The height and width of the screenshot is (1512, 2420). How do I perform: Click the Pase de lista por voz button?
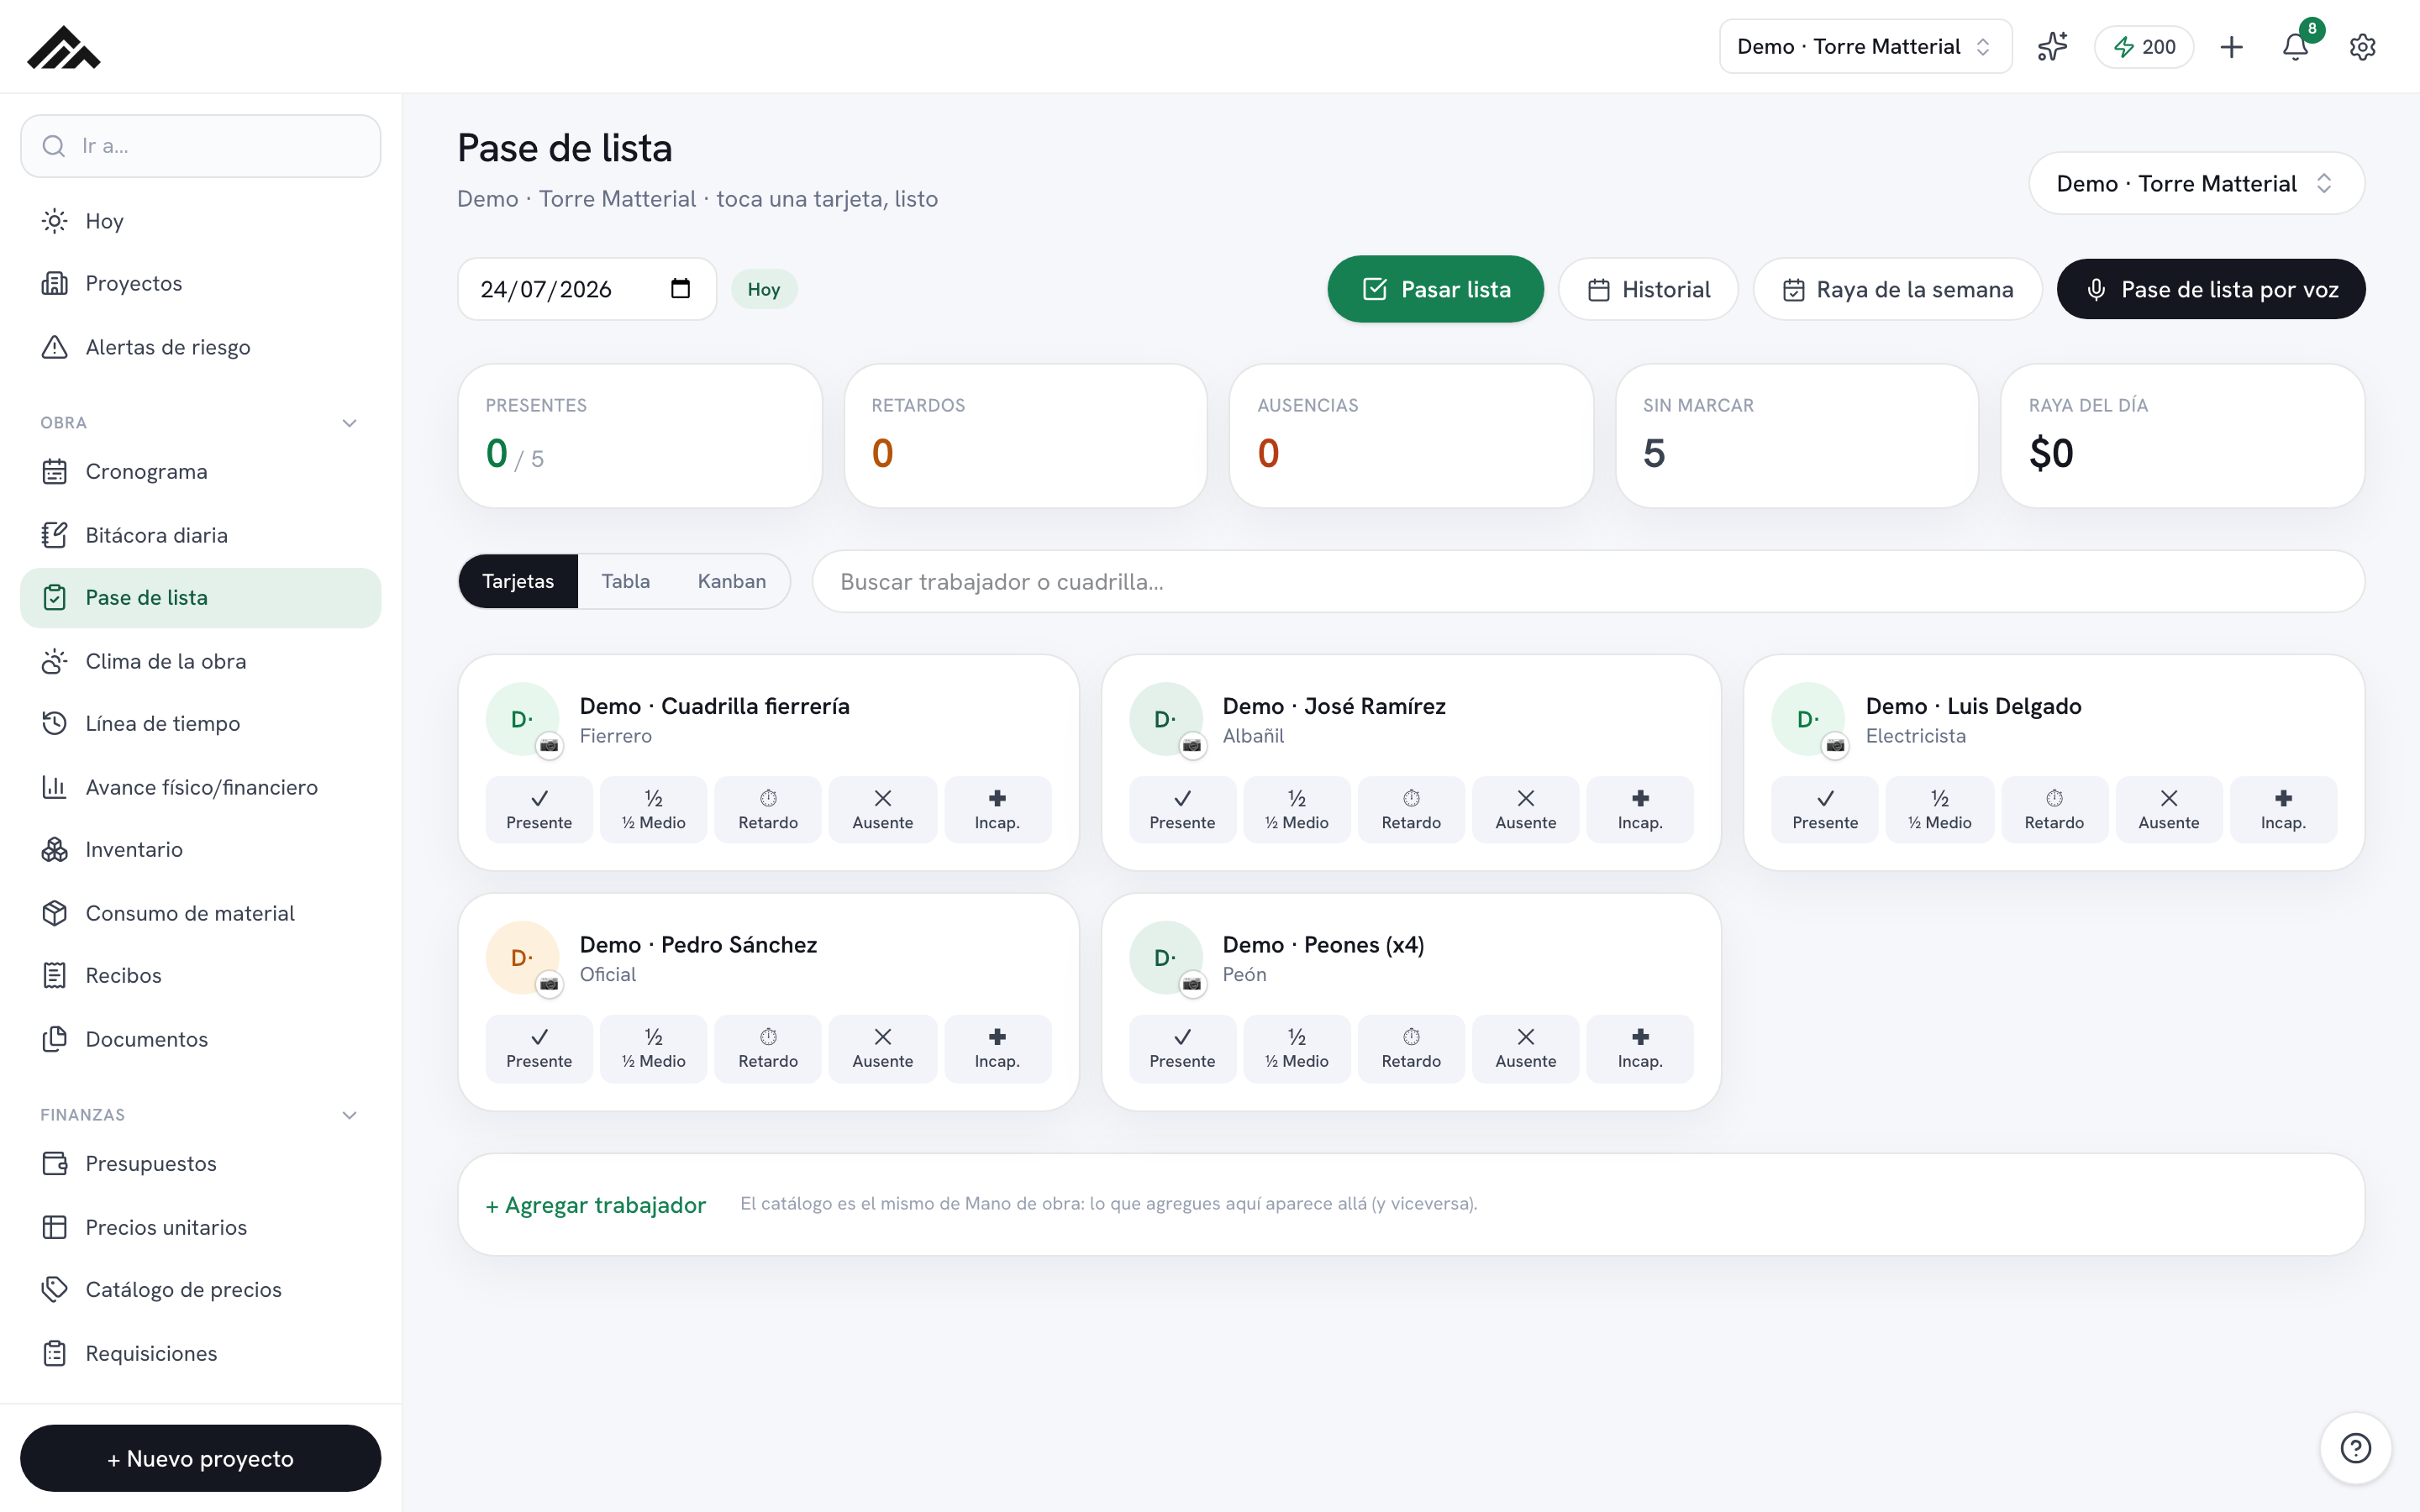pos(2210,289)
